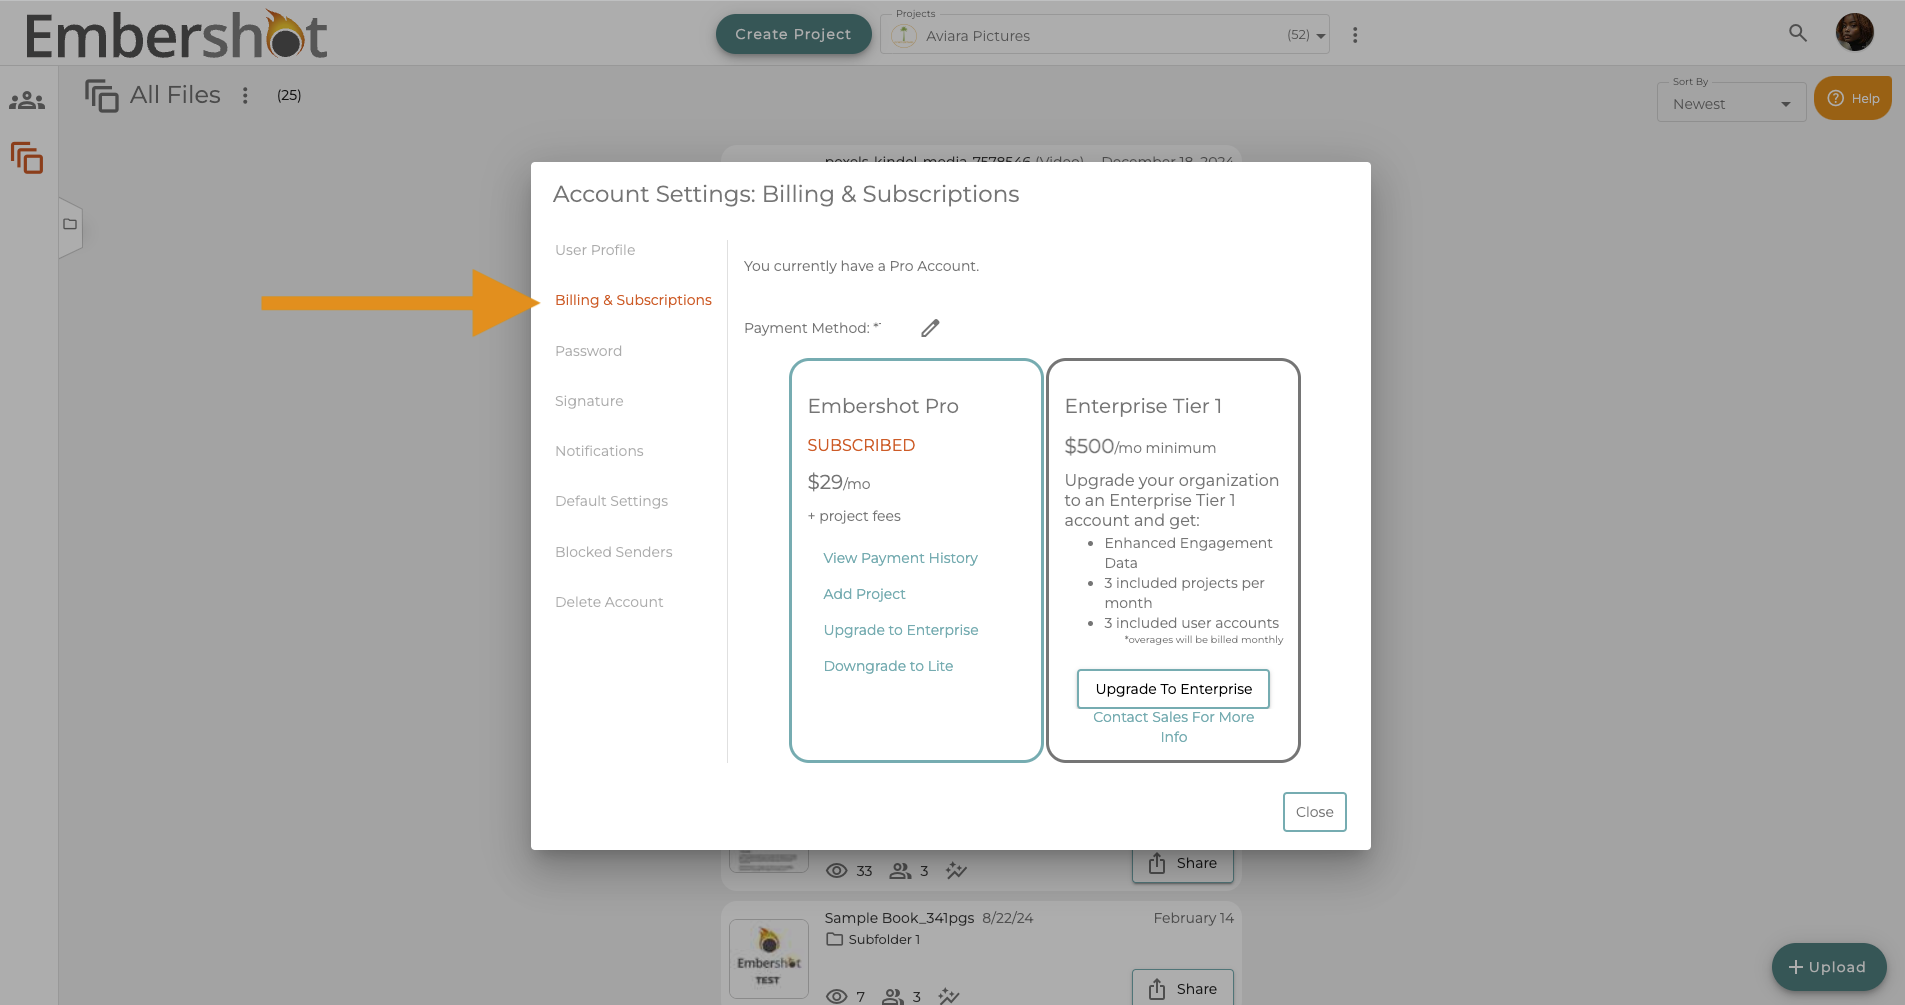Open the Projects dropdown Aviara Pictures
Viewport: 1905px width, 1005px height.
pos(1105,35)
